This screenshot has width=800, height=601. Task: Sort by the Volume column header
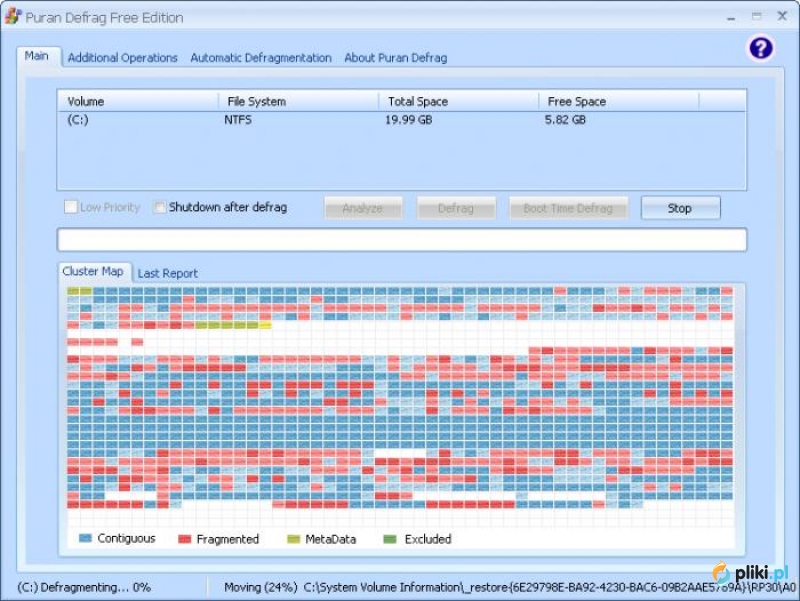pos(138,101)
